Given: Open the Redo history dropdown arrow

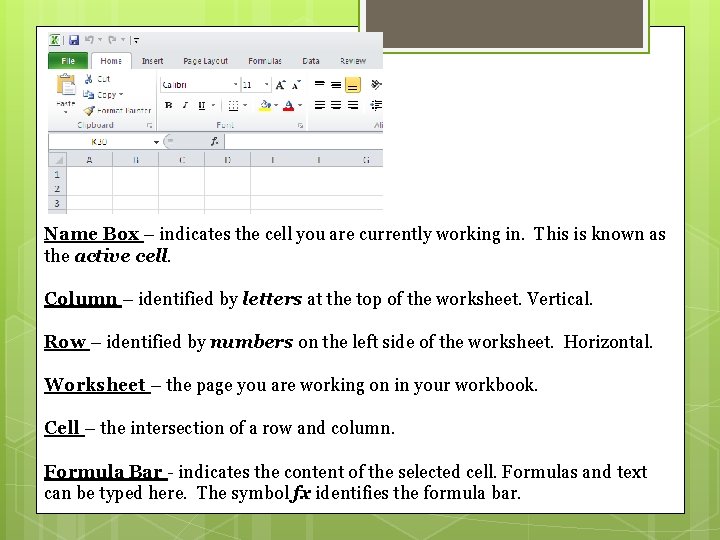Looking at the screenshot, I should [123, 40].
